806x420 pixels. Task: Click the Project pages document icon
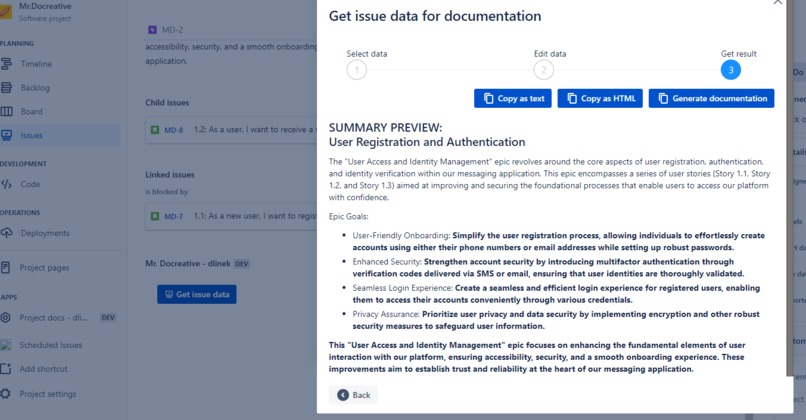(x=5, y=268)
